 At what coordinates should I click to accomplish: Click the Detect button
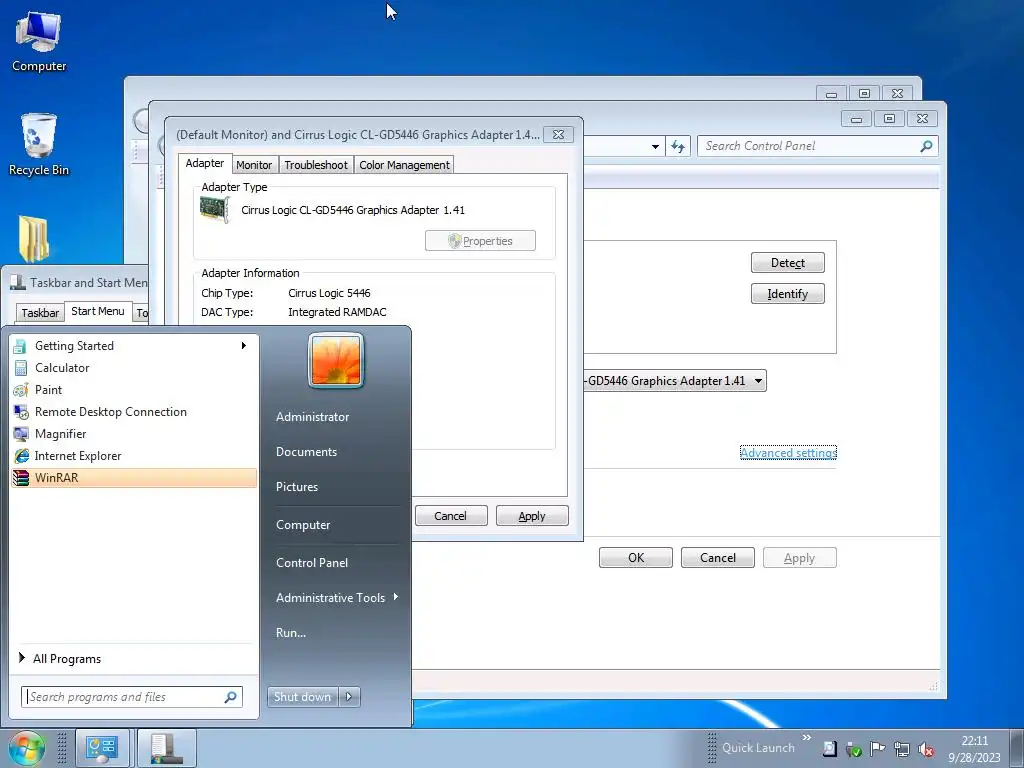(x=788, y=263)
